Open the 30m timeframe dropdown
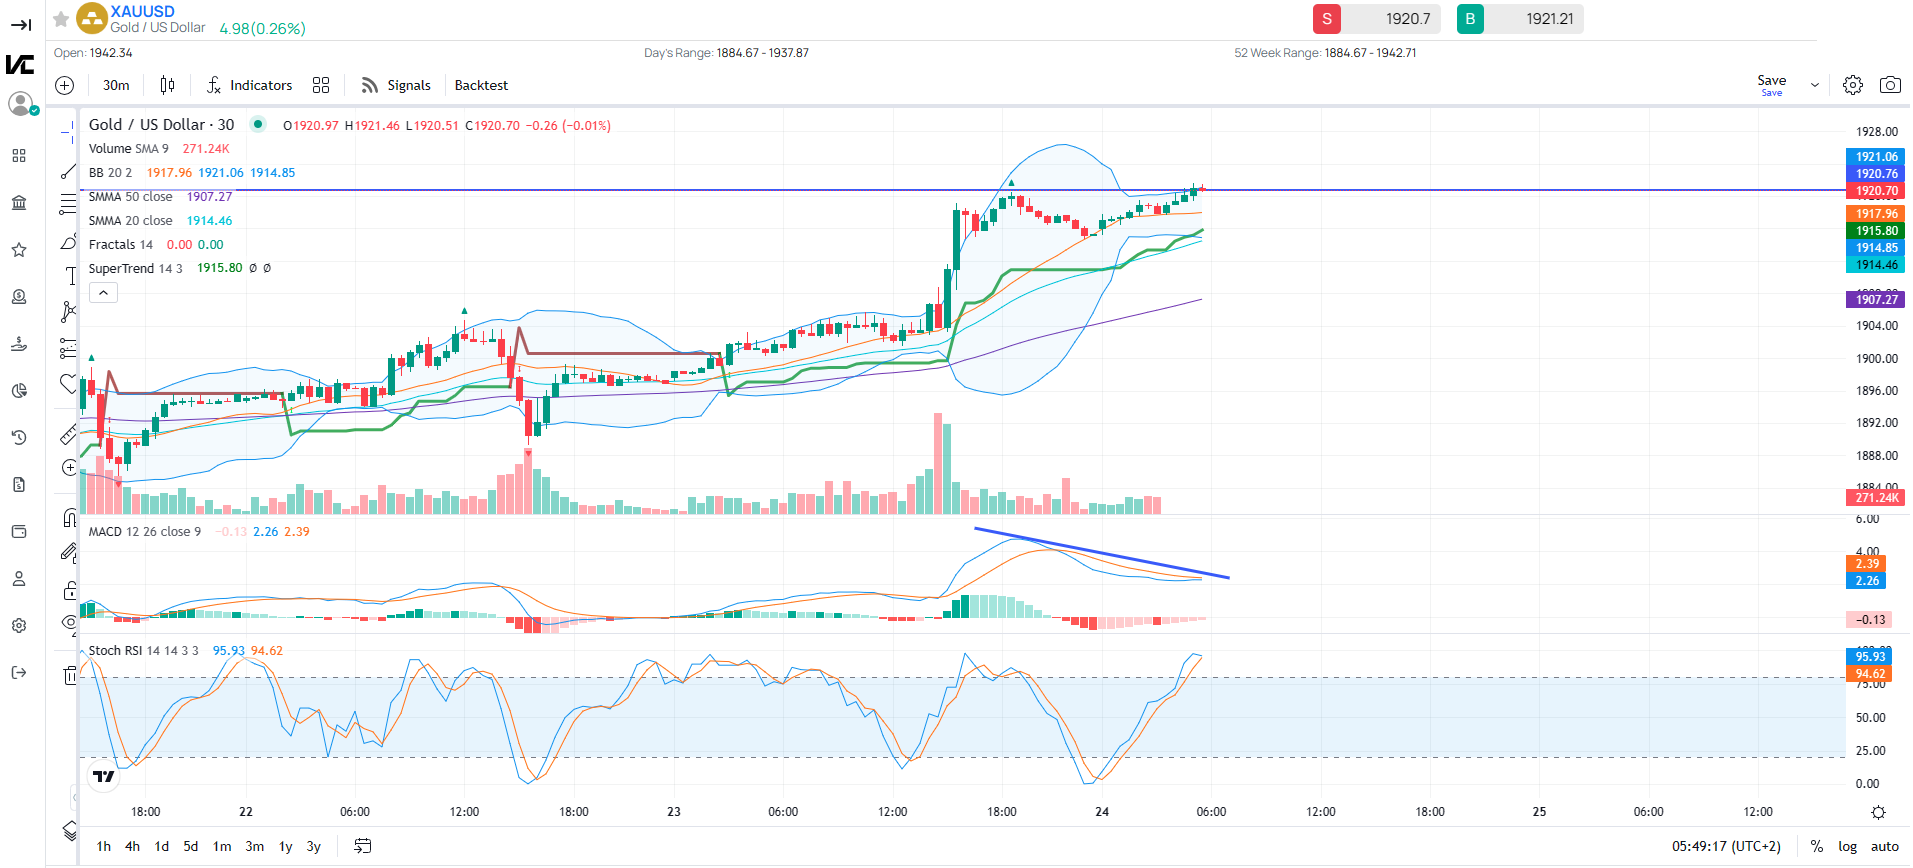The width and height of the screenshot is (1913, 868). point(116,85)
